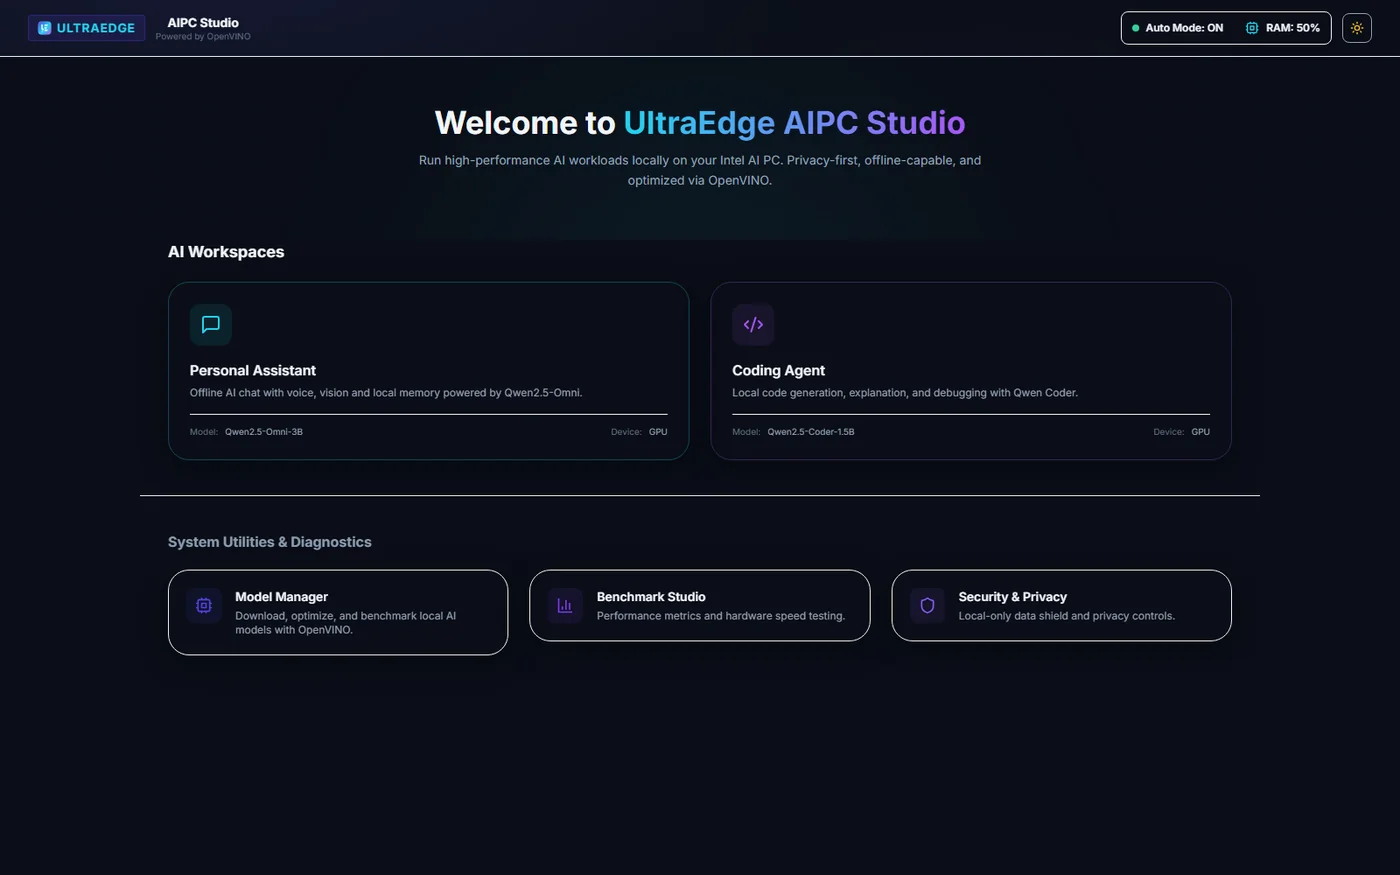This screenshot has height=875, width=1400.
Task: Click 'Local-only data shield and privacy controls' text
Action: (1066, 616)
